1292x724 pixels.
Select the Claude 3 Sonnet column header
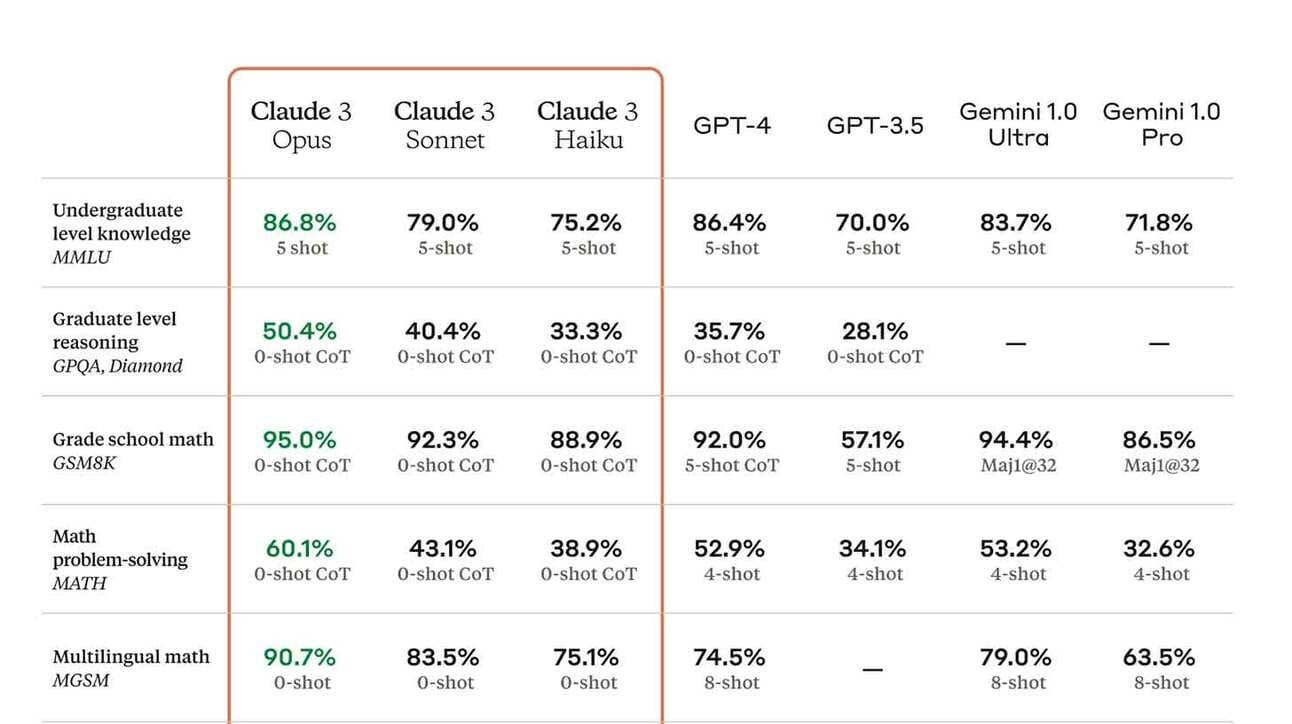coord(444,125)
